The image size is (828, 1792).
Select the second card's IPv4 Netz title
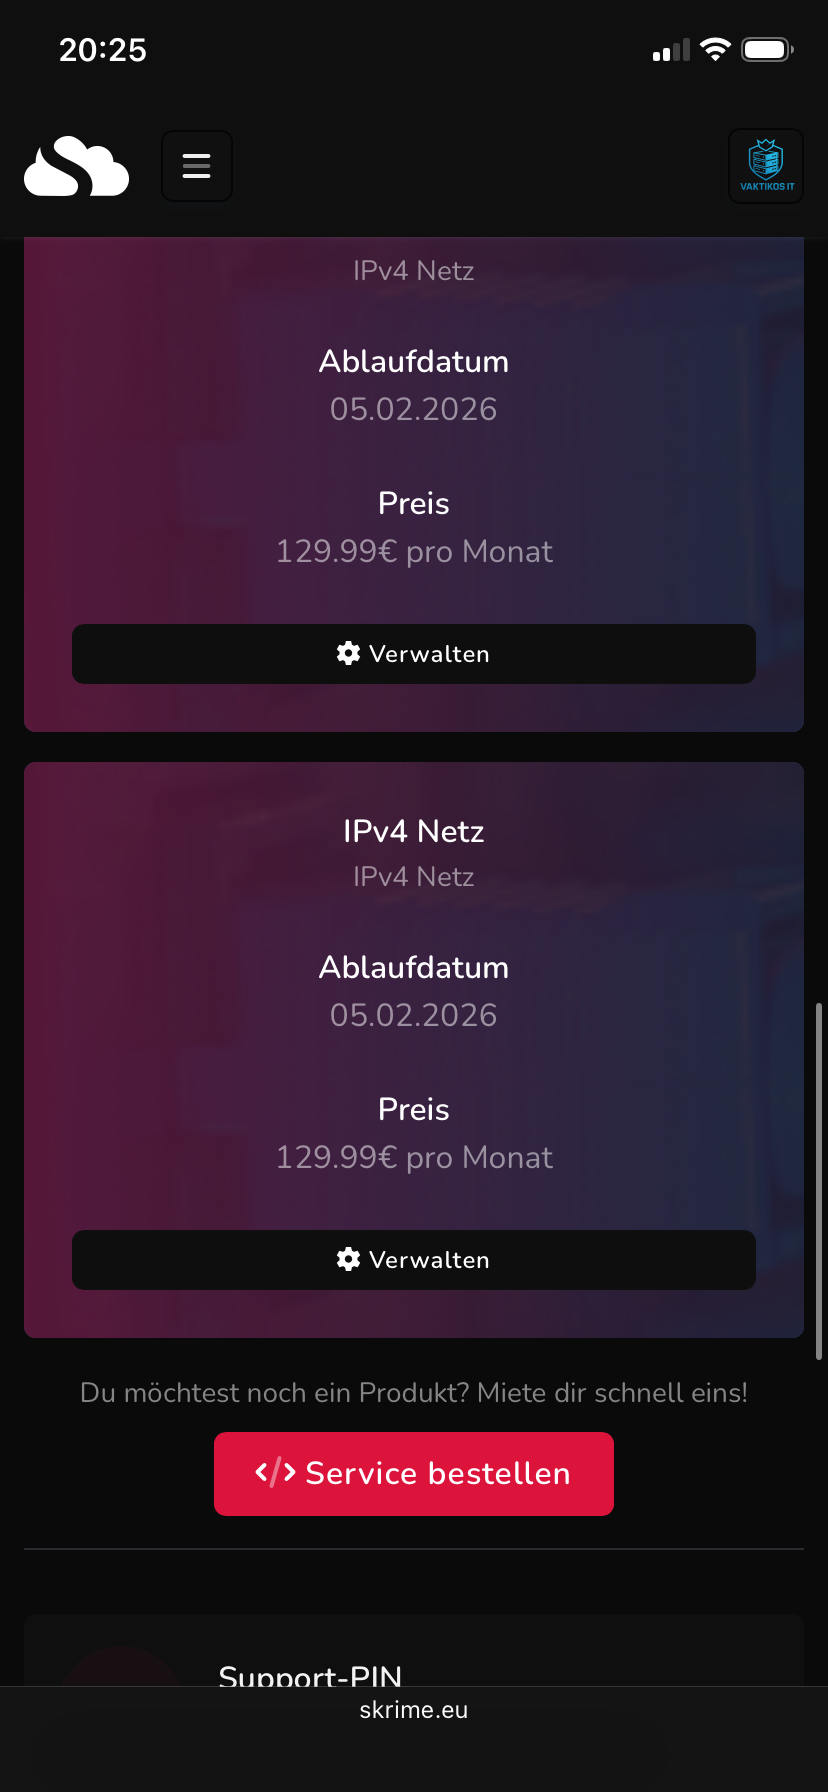(414, 831)
